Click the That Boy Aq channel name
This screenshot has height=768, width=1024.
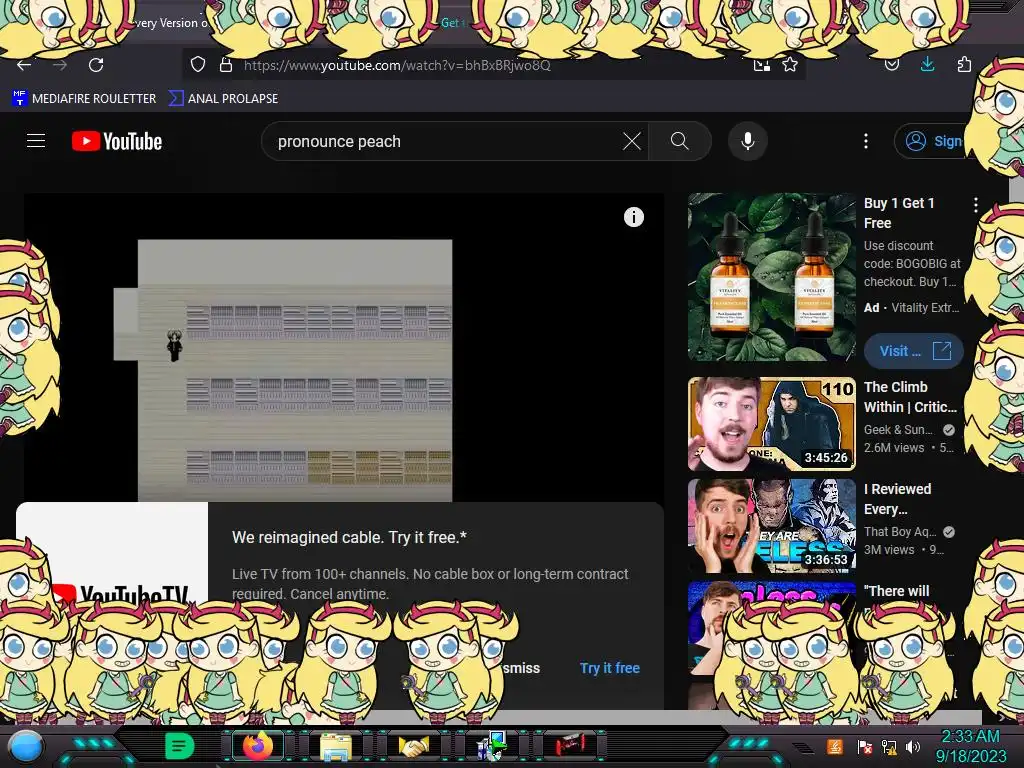point(900,532)
